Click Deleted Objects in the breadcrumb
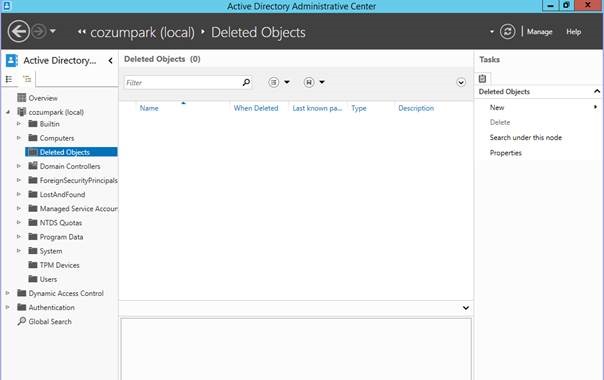The image size is (604, 380). click(258, 32)
